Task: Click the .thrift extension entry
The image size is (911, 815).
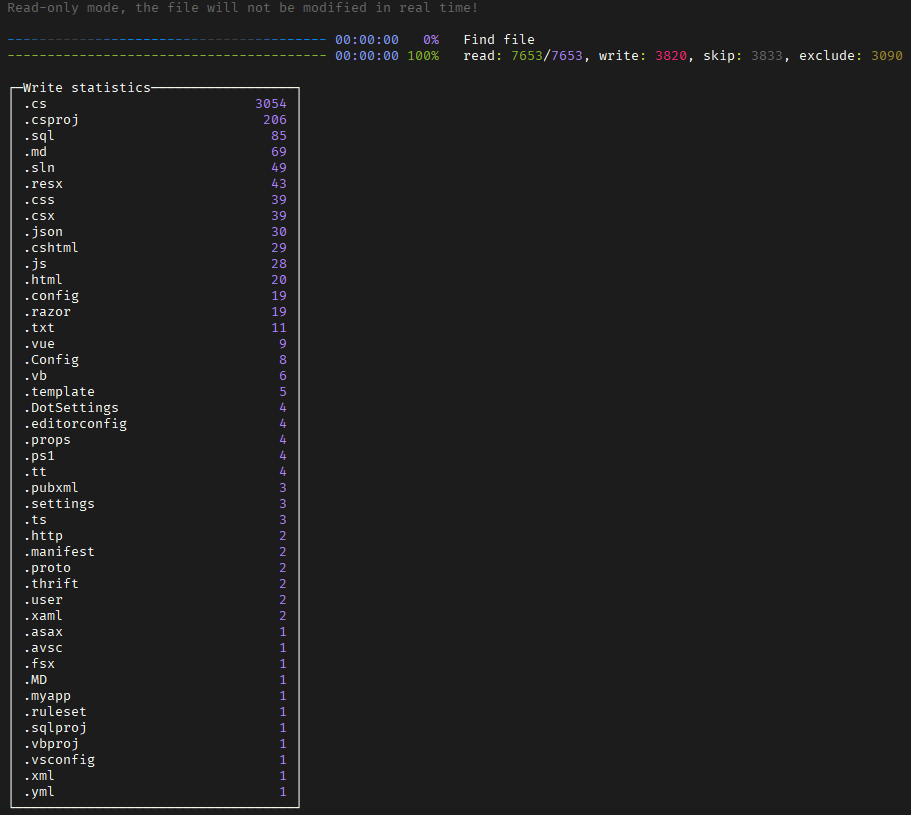Action: (x=51, y=584)
